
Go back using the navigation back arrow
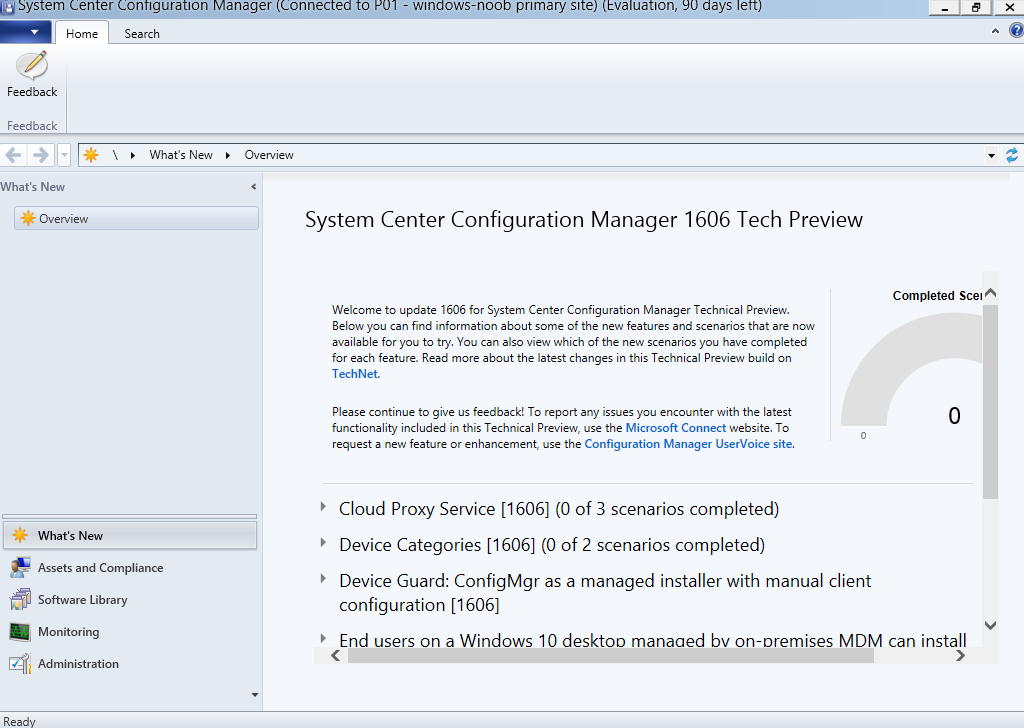click(x=14, y=155)
